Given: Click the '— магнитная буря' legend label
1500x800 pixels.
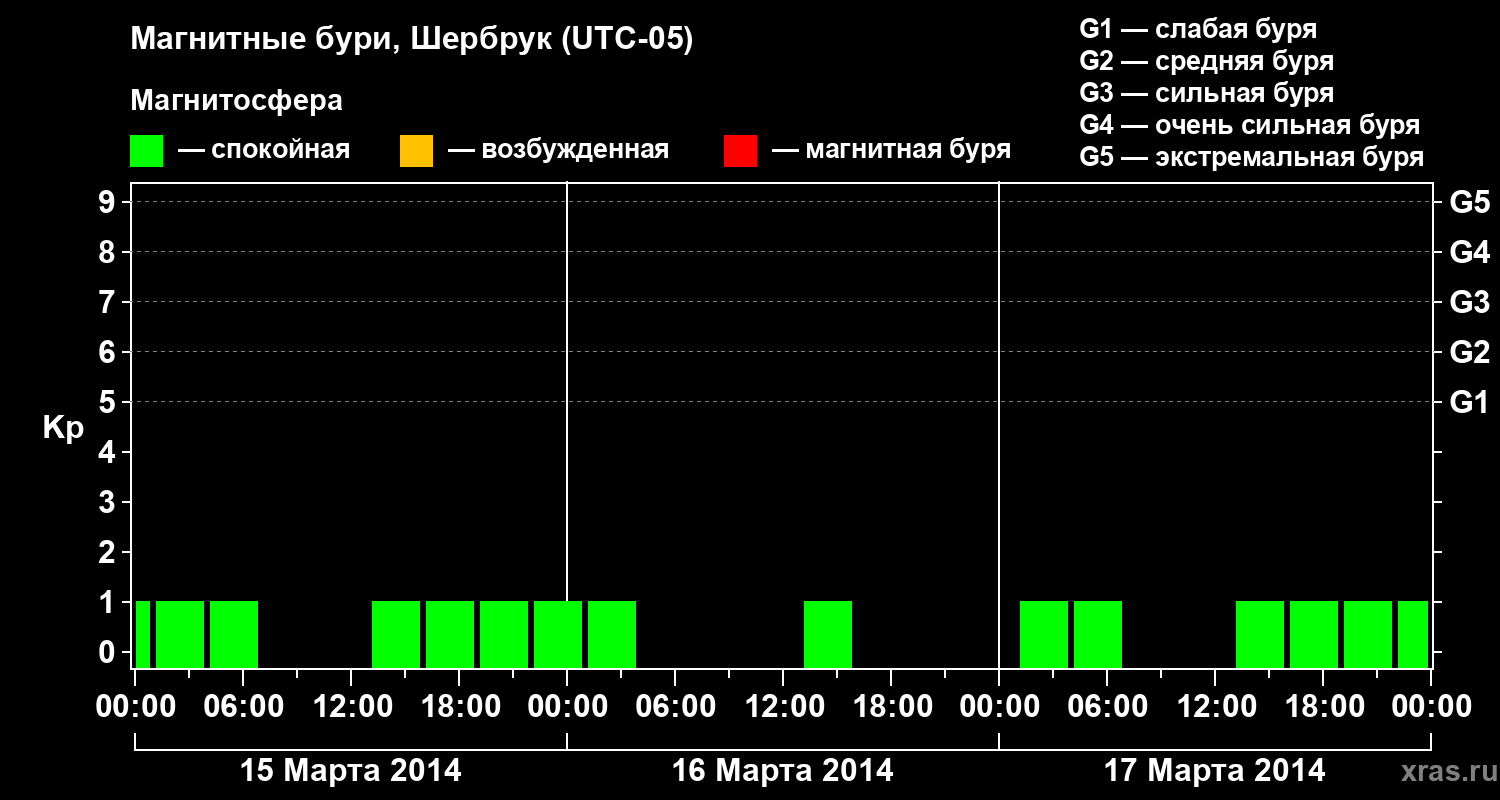Looking at the screenshot, I should (892, 150).
